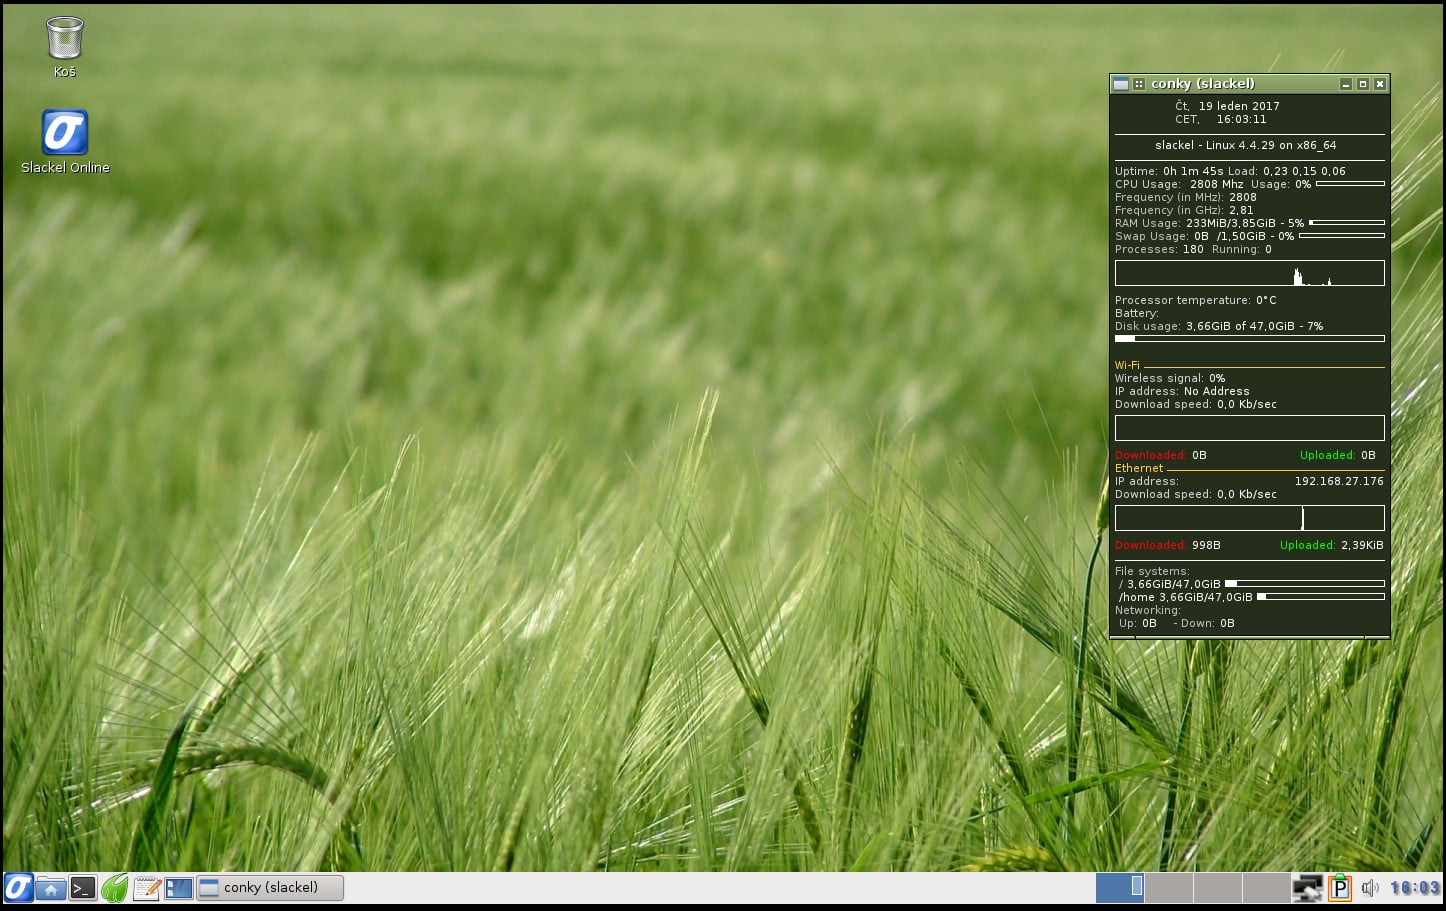Open the conky window menu icon in titlebar
This screenshot has width=1446, height=911.
click(x=1121, y=84)
